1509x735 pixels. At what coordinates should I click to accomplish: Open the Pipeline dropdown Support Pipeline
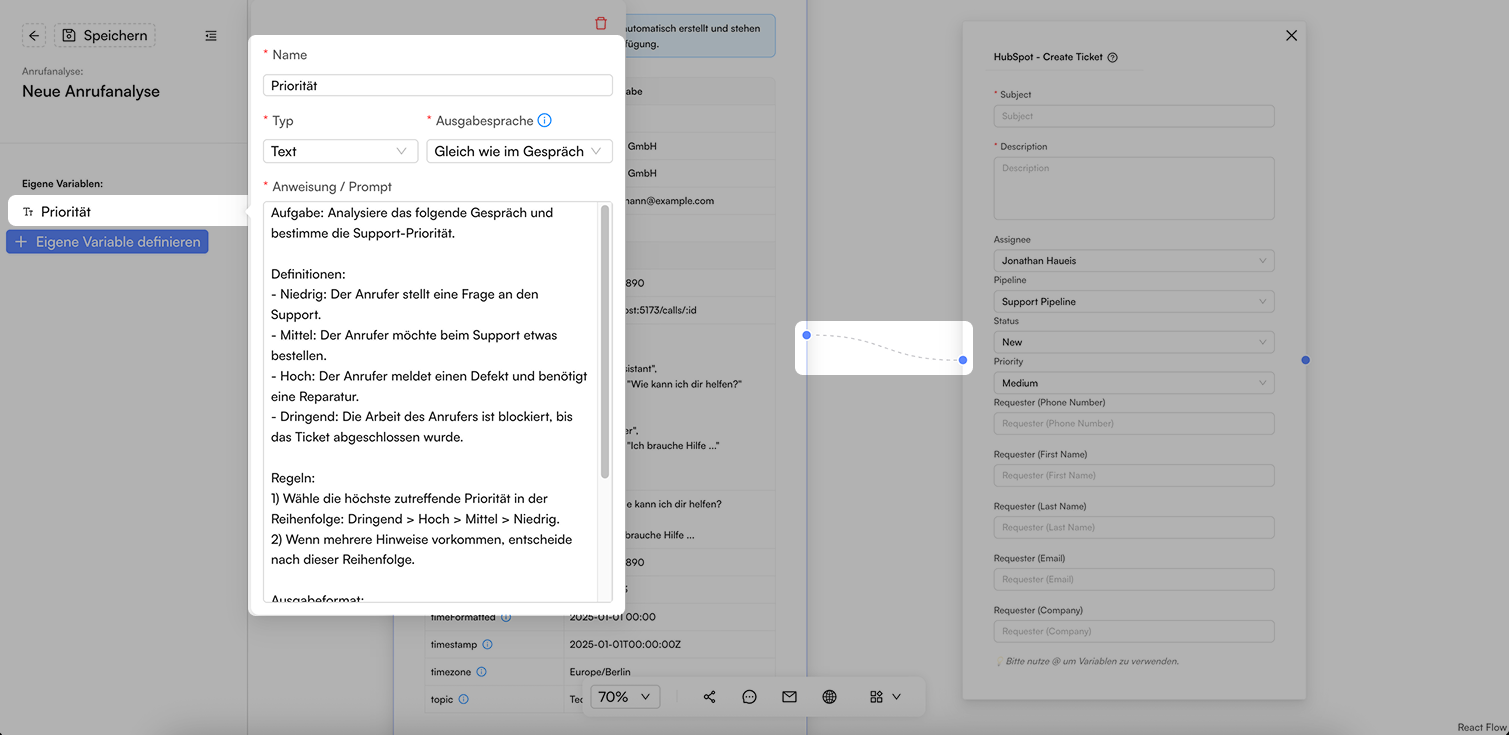coord(1134,301)
